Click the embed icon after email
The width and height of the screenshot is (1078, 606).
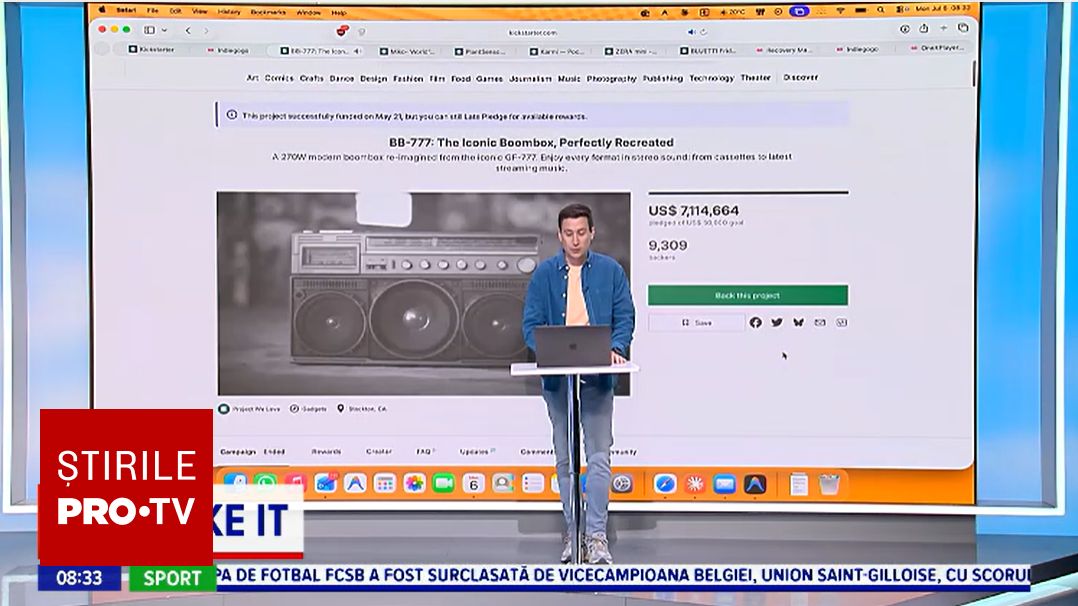tap(842, 323)
